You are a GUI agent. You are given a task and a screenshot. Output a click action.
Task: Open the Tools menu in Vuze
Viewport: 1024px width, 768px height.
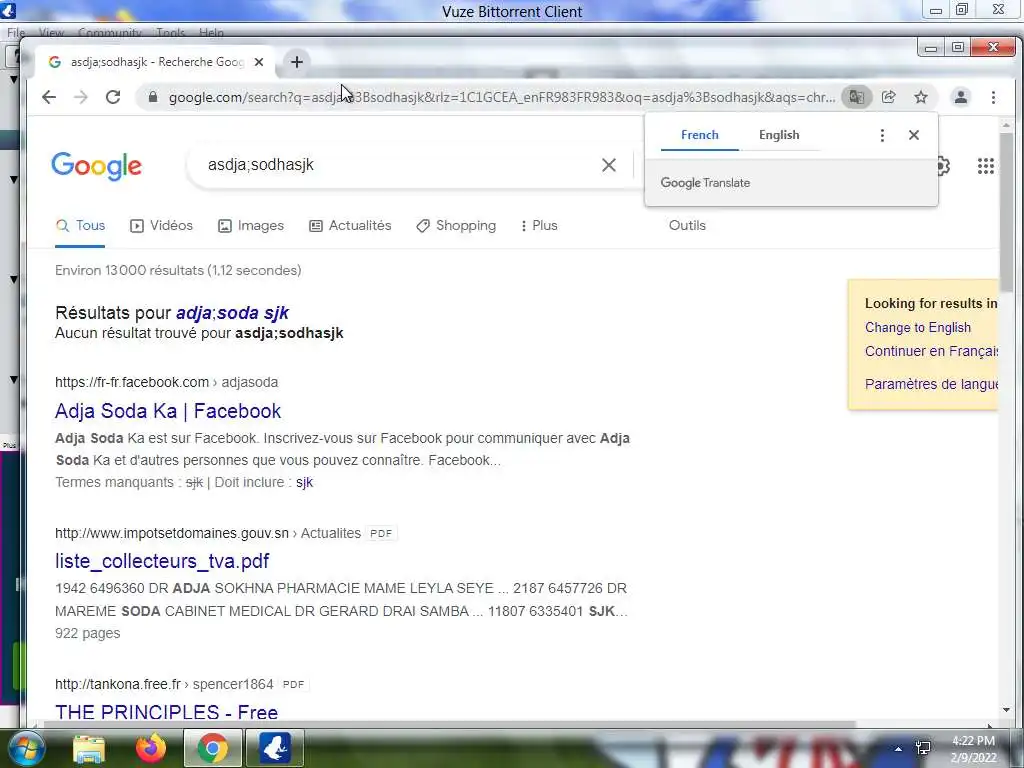pyautogui.click(x=170, y=33)
